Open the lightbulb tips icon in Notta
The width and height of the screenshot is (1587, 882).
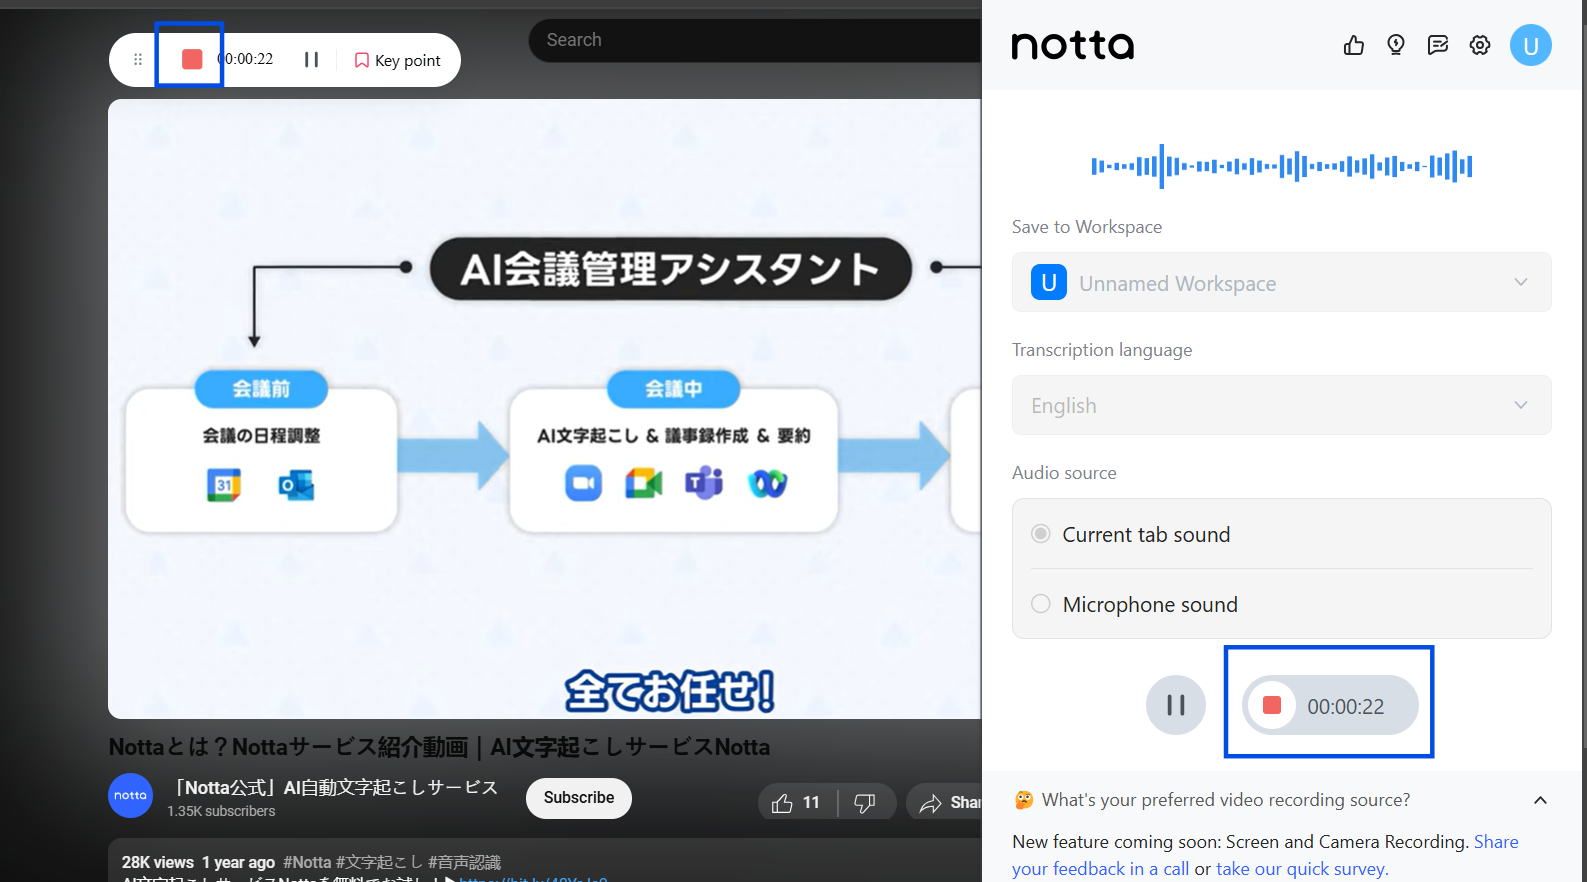(1396, 45)
